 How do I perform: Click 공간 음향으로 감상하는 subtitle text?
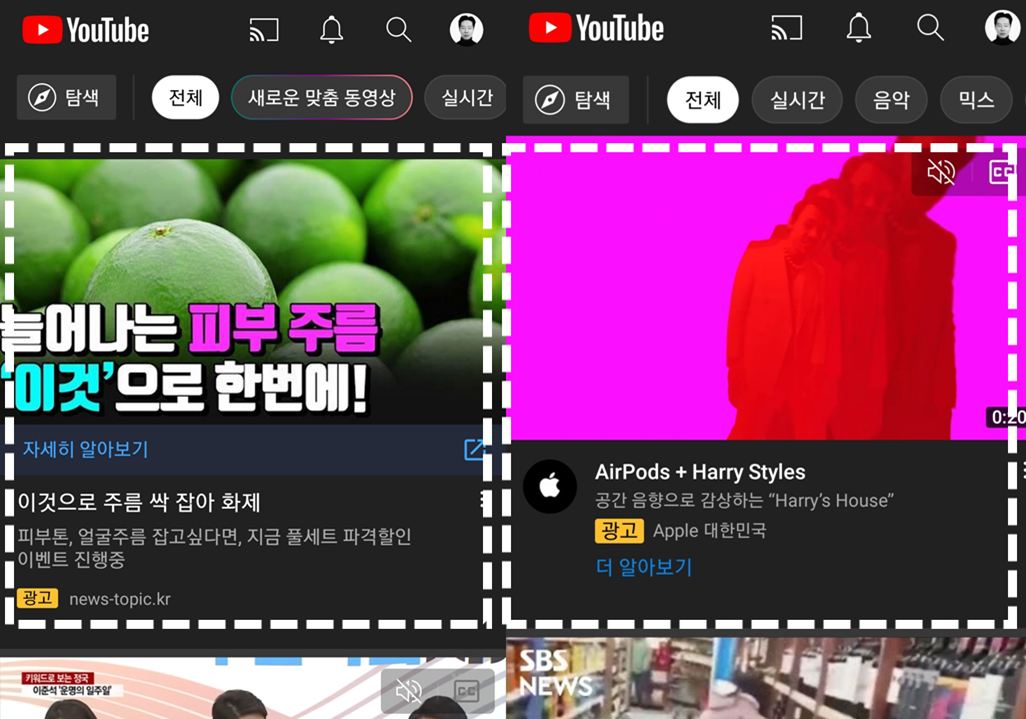pyautogui.click(x=744, y=500)
